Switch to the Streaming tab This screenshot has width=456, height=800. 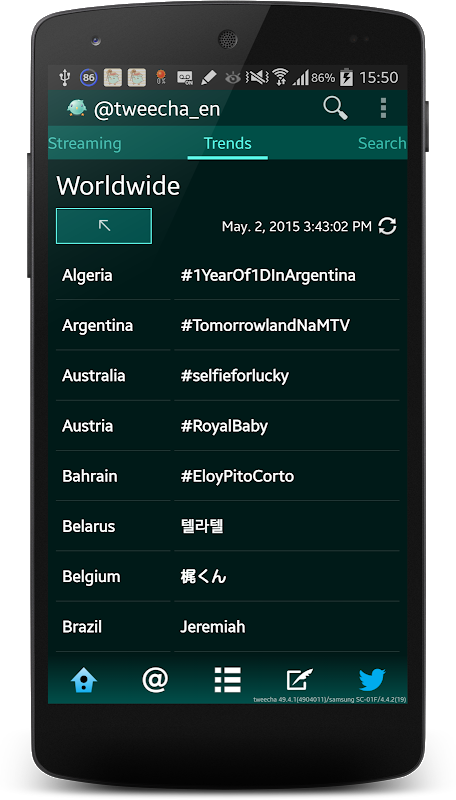(85, 143)
